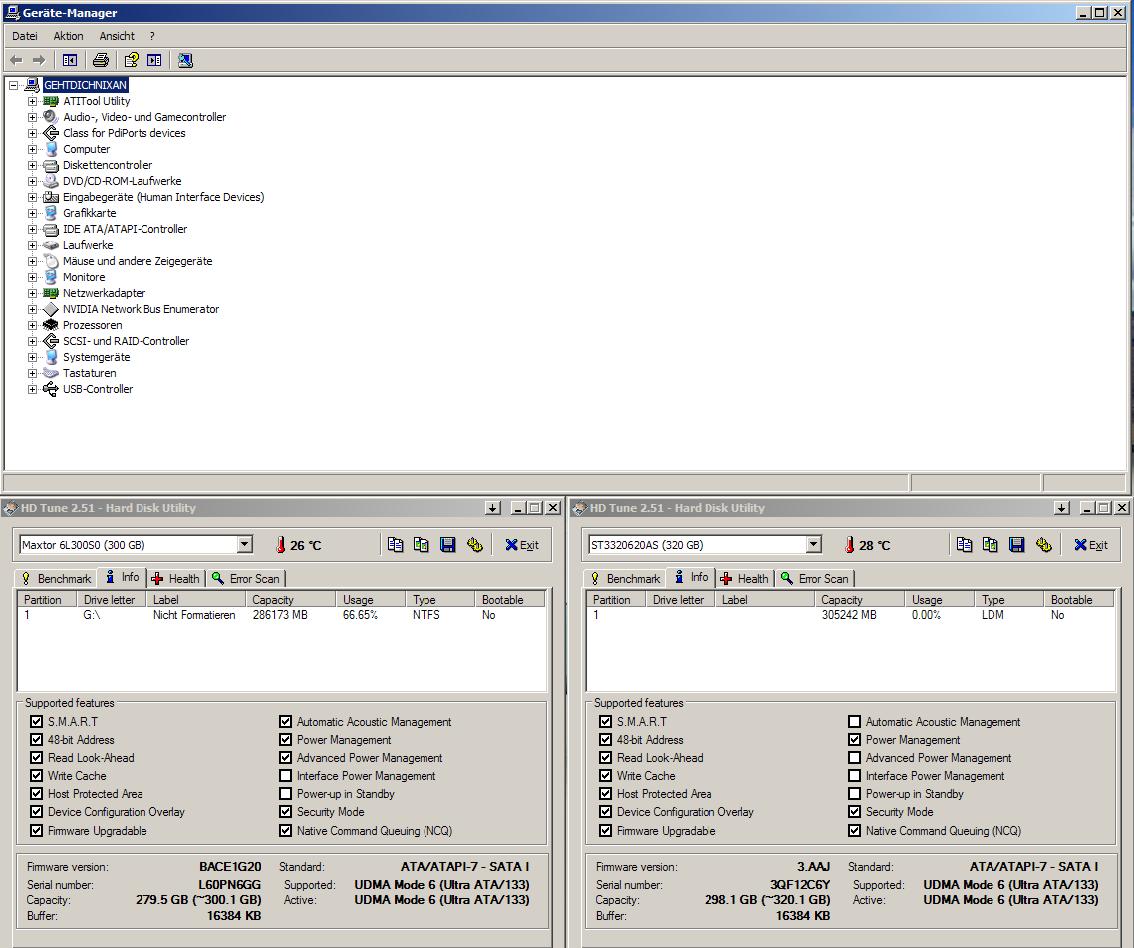1134x948 pixels.
Task: Open the Aktion menu
Action: point(68,36)
